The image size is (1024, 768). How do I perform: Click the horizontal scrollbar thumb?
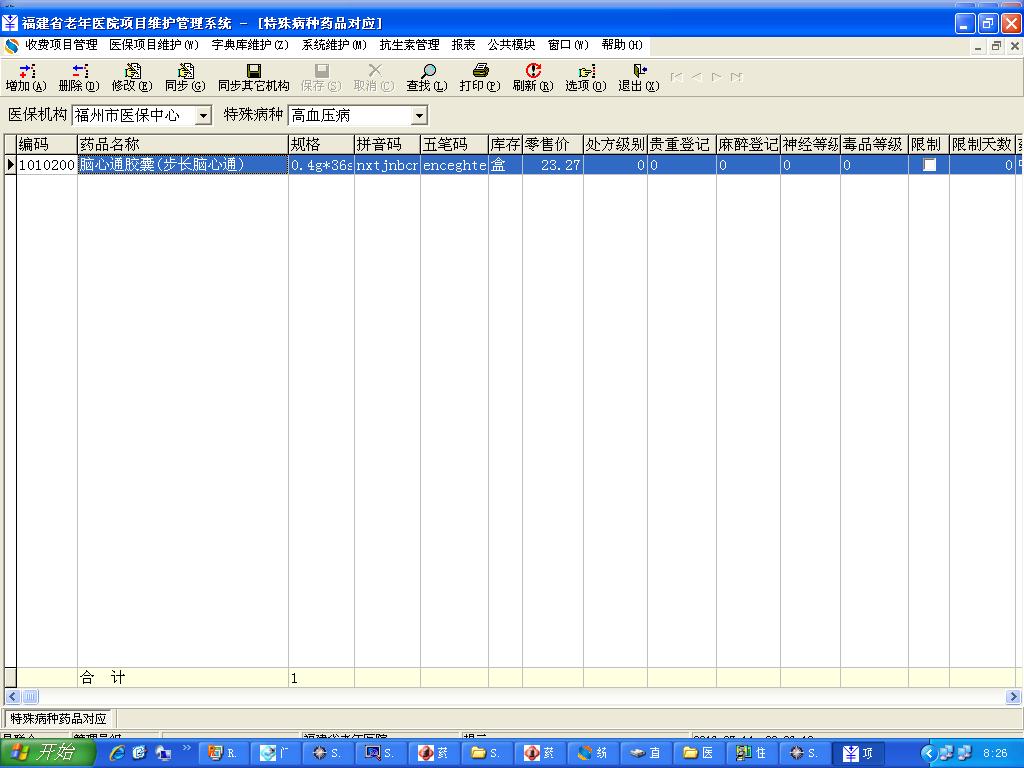[31, 697]
